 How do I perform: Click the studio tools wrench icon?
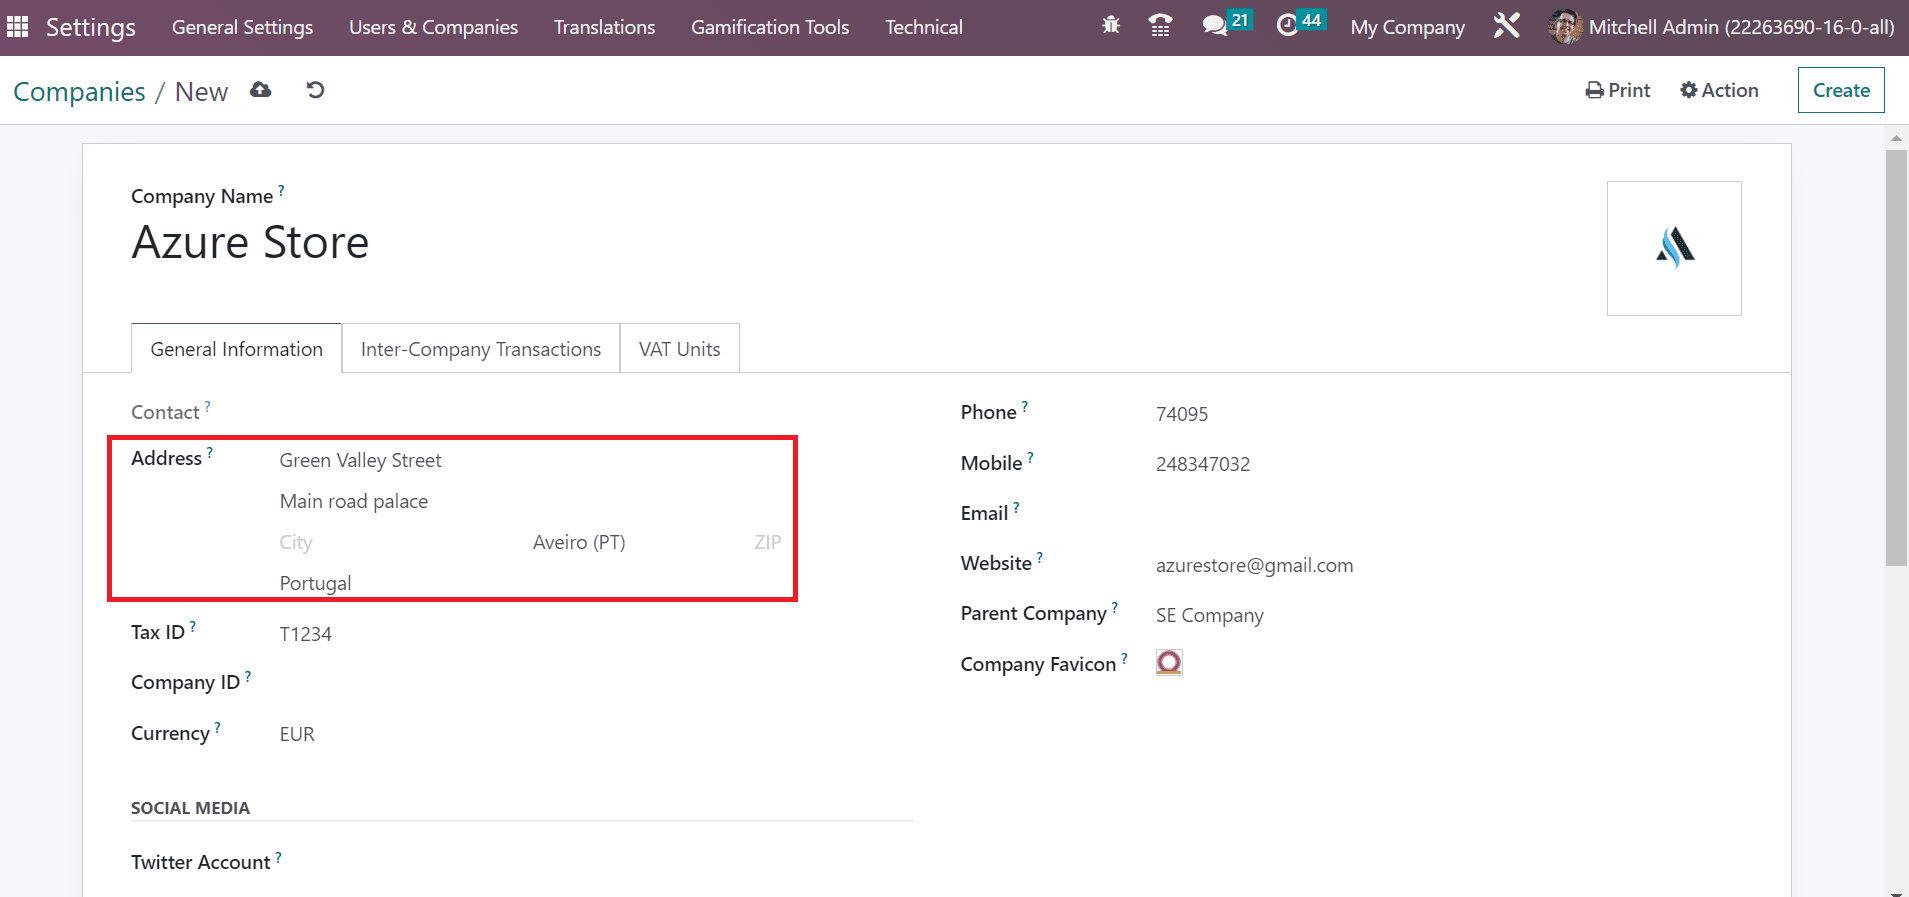coord(1506,26)
